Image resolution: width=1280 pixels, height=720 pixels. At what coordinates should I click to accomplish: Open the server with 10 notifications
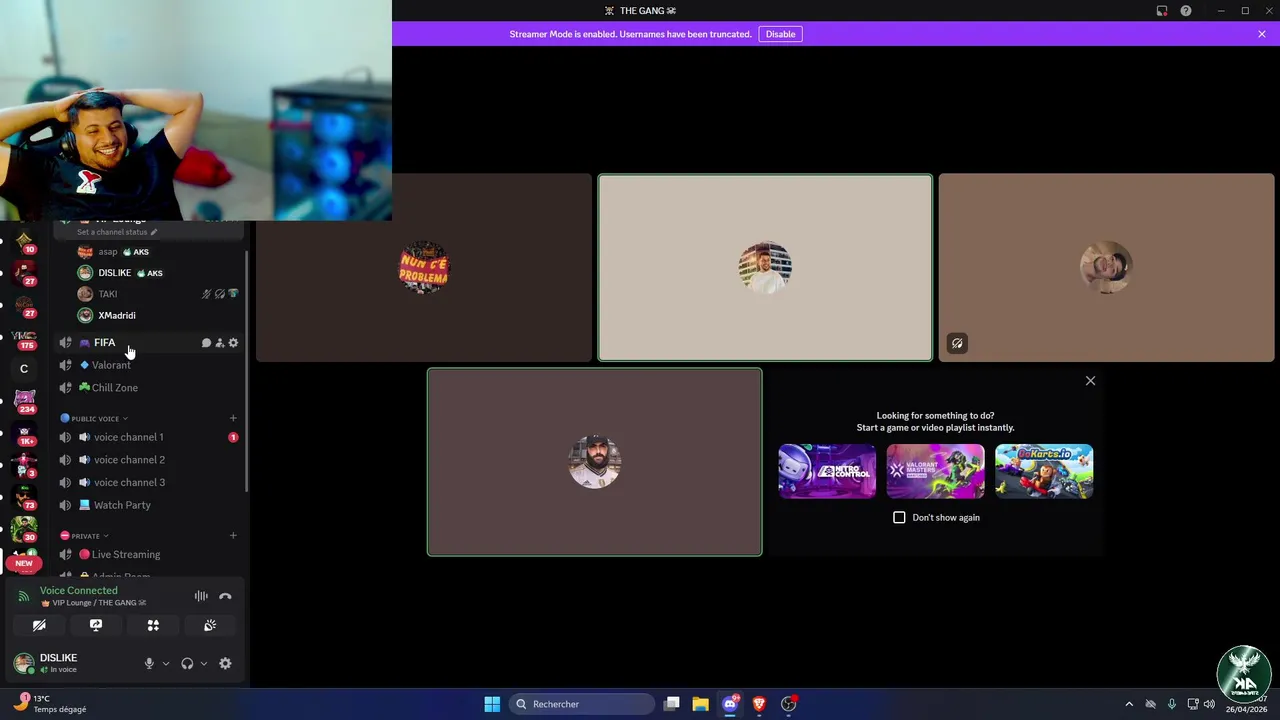point(24,242)
